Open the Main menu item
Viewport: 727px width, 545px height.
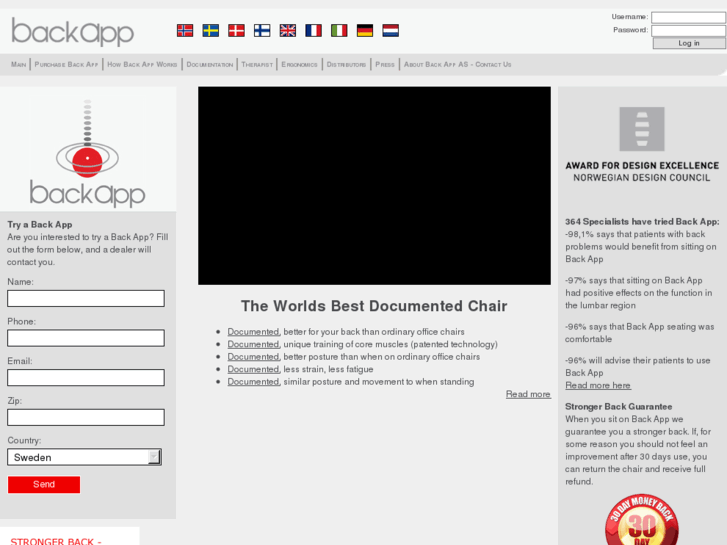(x=19, y=64)
